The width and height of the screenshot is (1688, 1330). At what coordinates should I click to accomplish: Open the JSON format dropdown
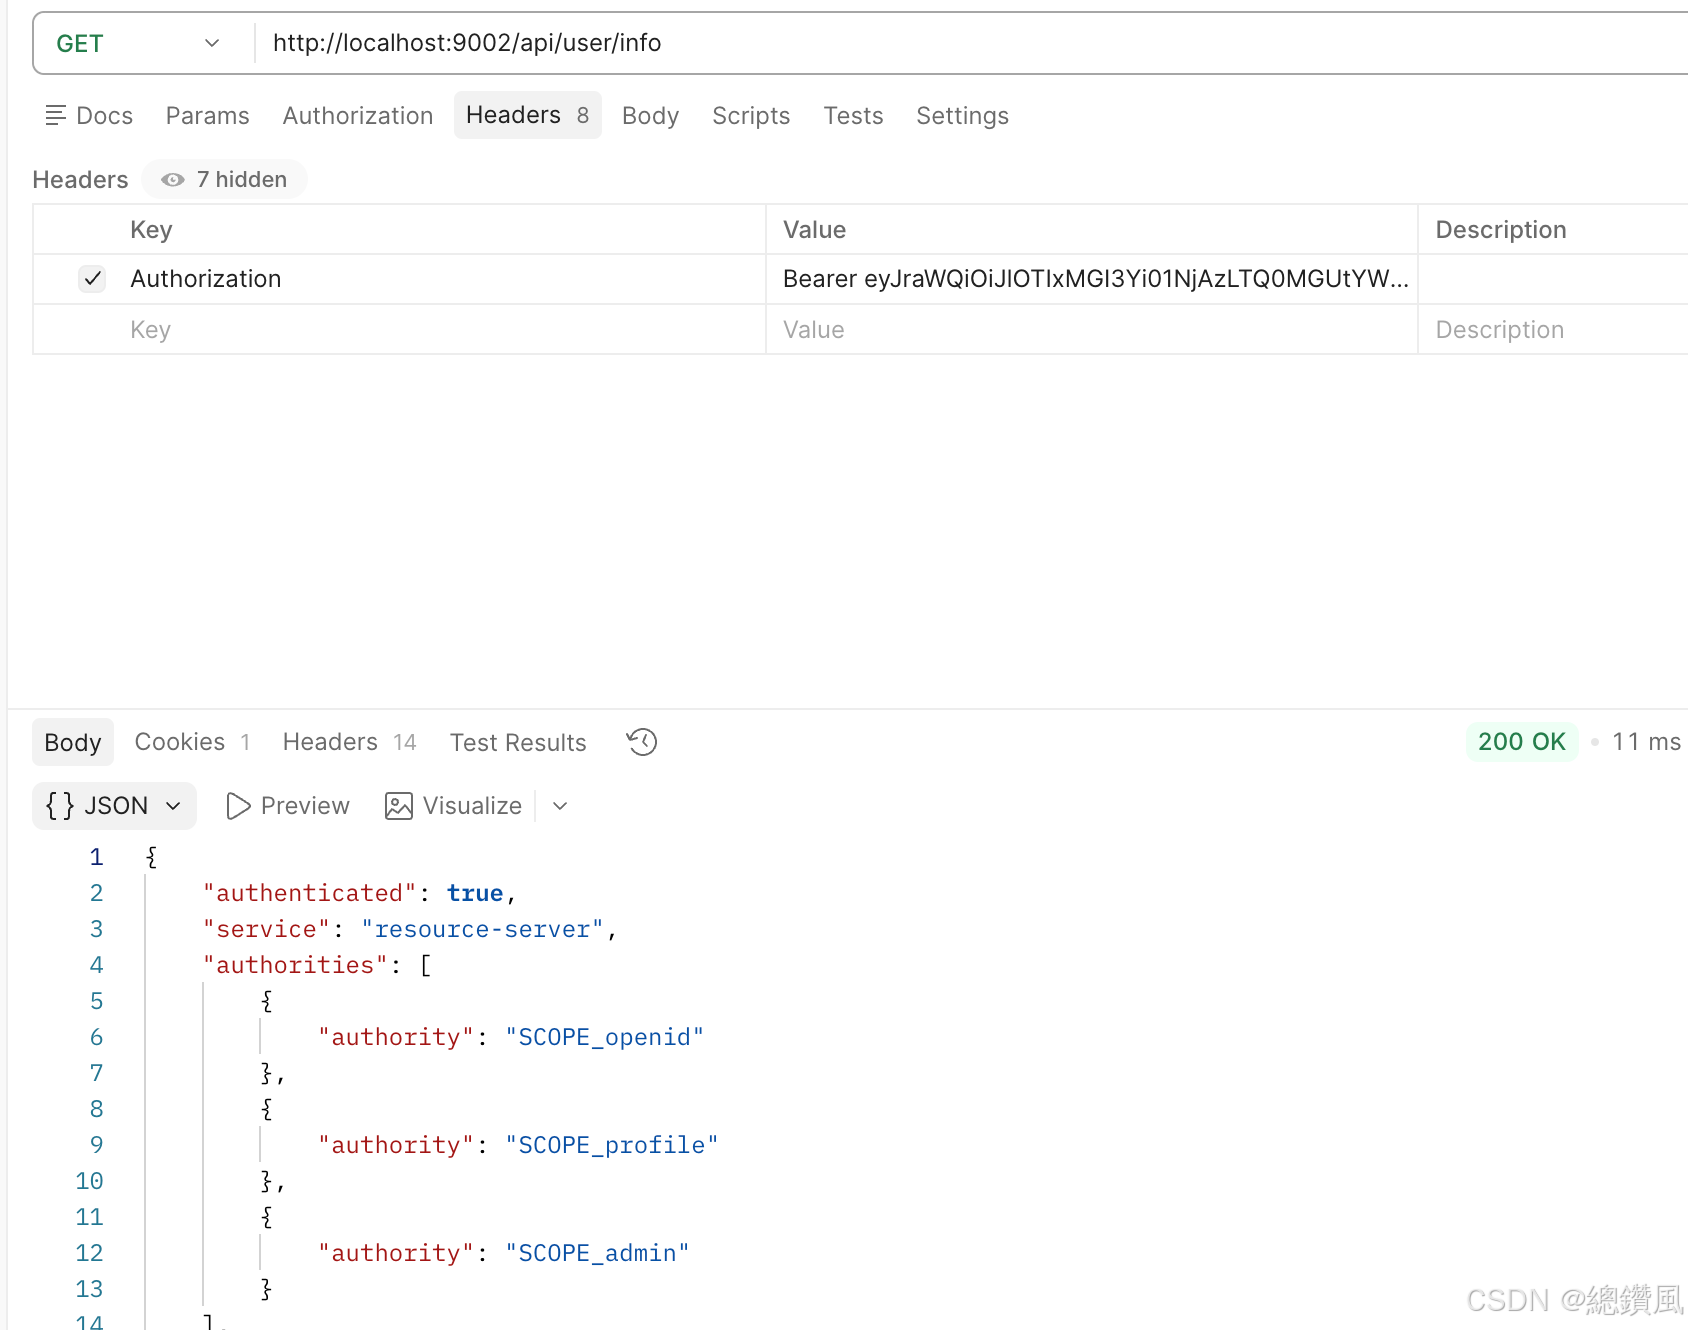tap(114, 806)
